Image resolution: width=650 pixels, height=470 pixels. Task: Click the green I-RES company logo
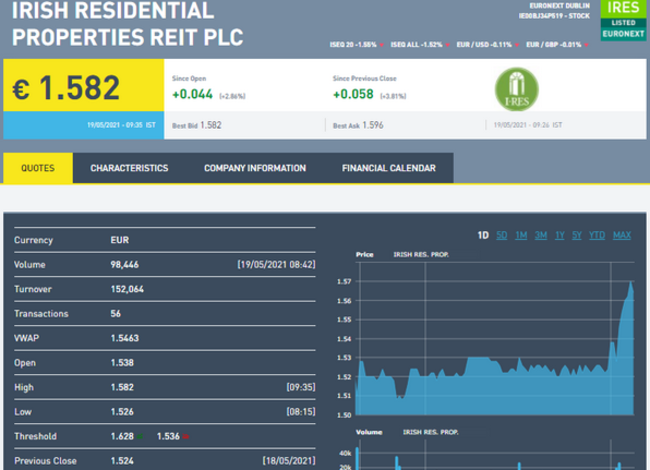(x=517, y=88)
